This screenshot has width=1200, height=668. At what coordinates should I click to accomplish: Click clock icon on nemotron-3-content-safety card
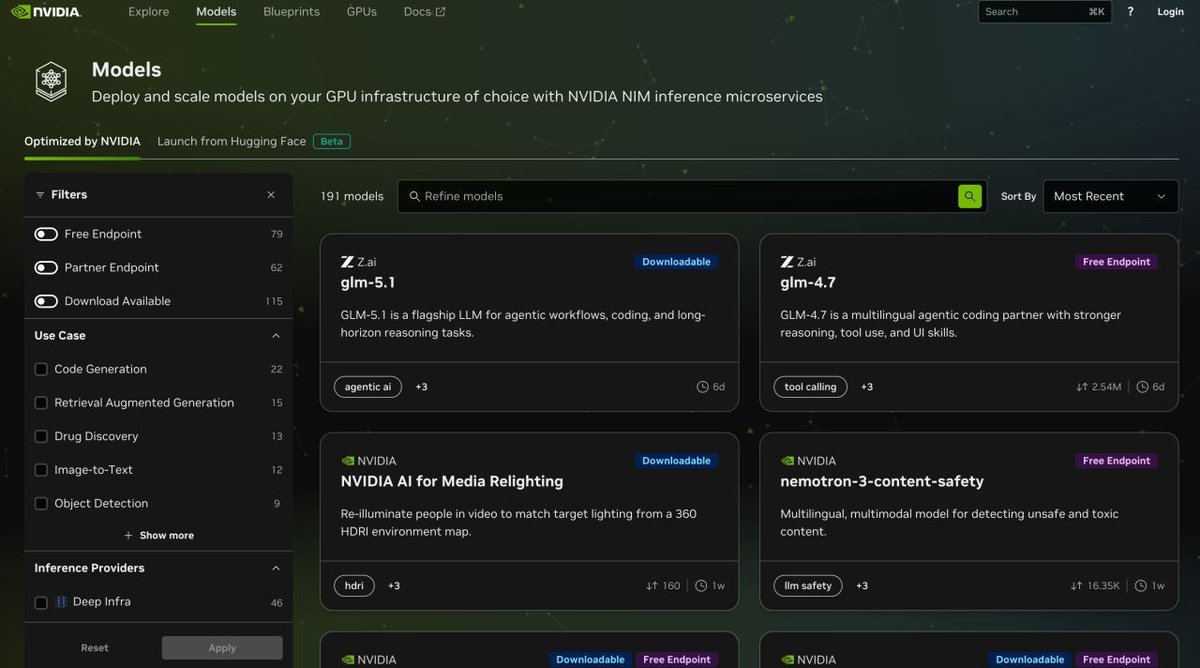(1142, 586)
